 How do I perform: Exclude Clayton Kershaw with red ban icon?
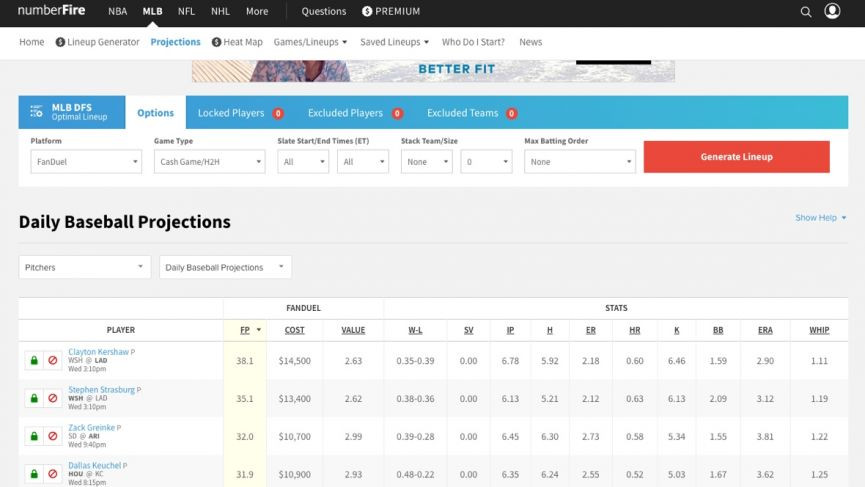click(x=53, y=361)
